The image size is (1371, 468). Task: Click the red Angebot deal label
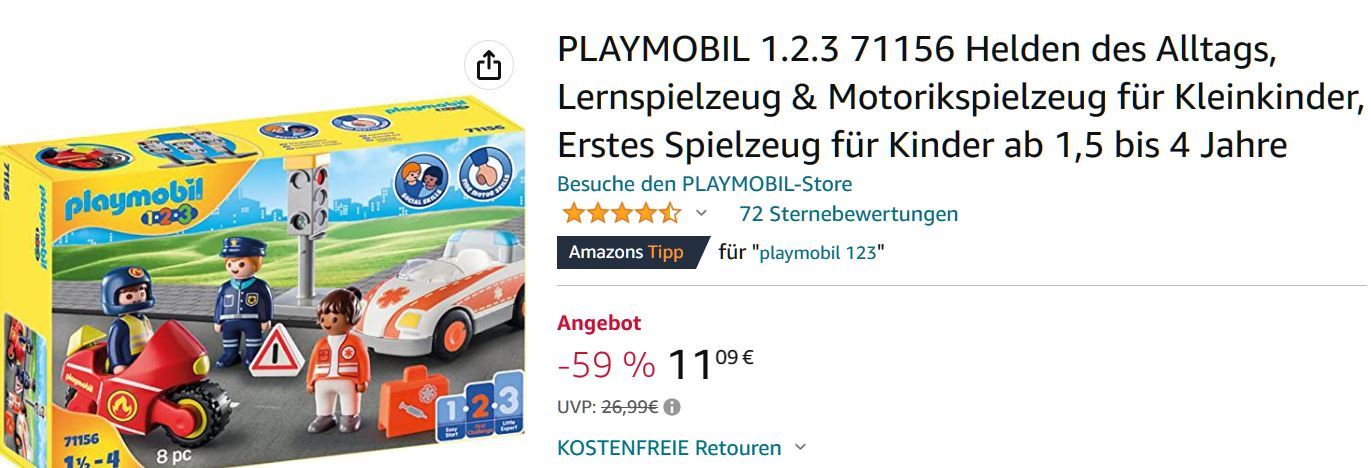click(x=599, y=323)
